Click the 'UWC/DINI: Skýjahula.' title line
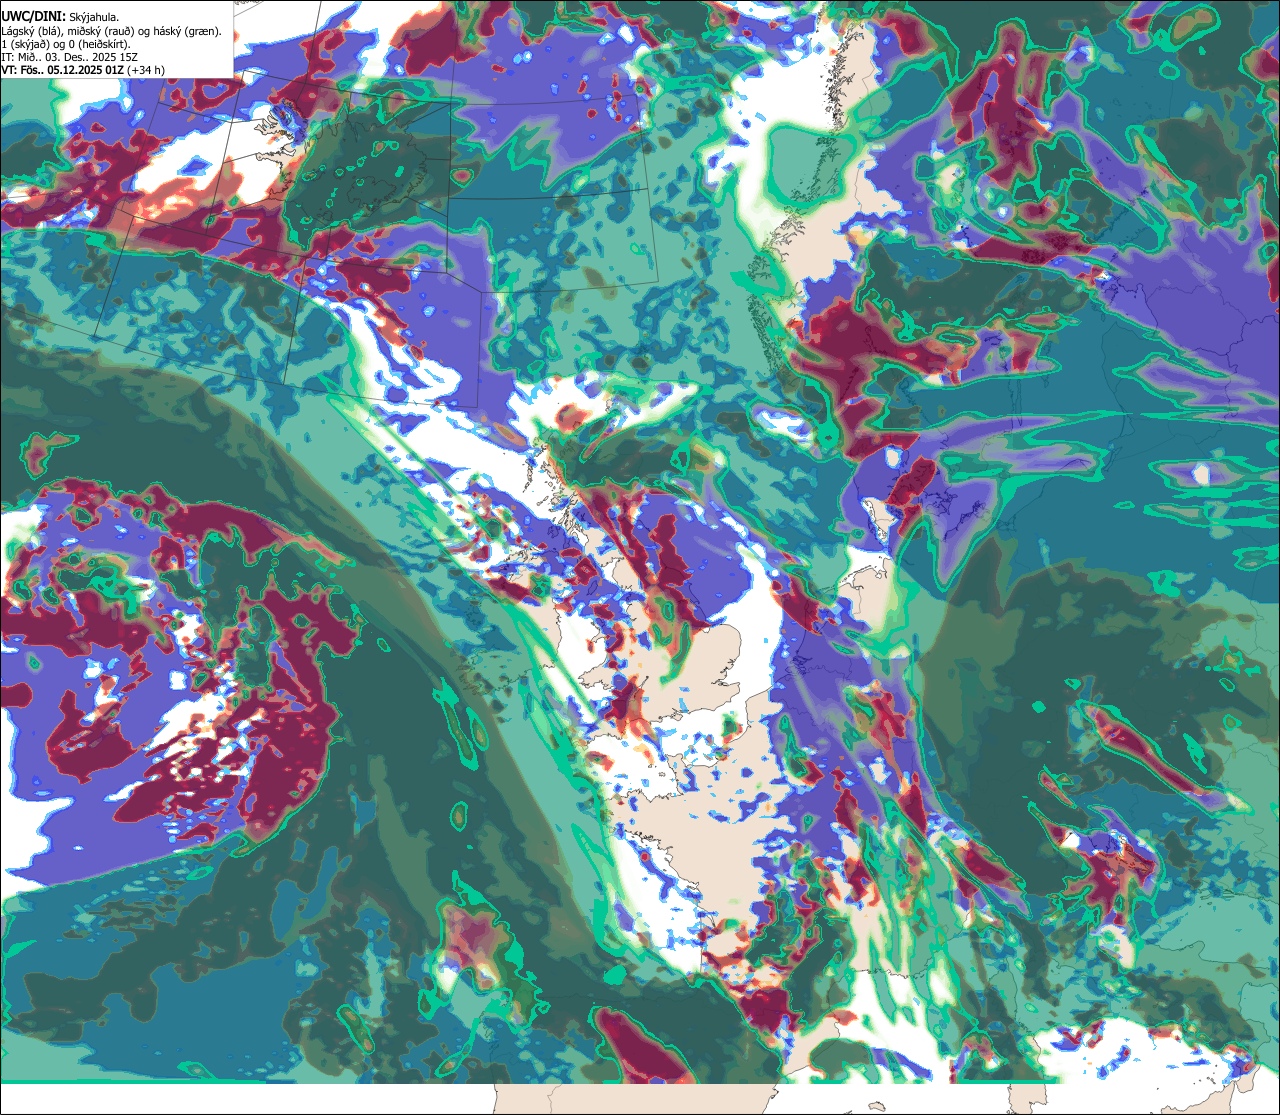1280x1115 pixels. pos(60,17)
